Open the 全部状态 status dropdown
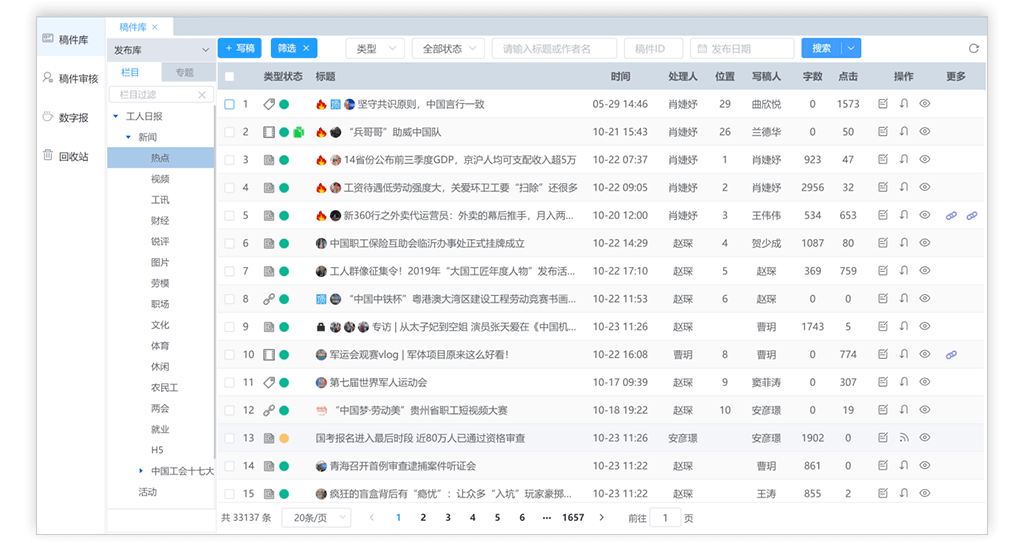 (448, 48)
